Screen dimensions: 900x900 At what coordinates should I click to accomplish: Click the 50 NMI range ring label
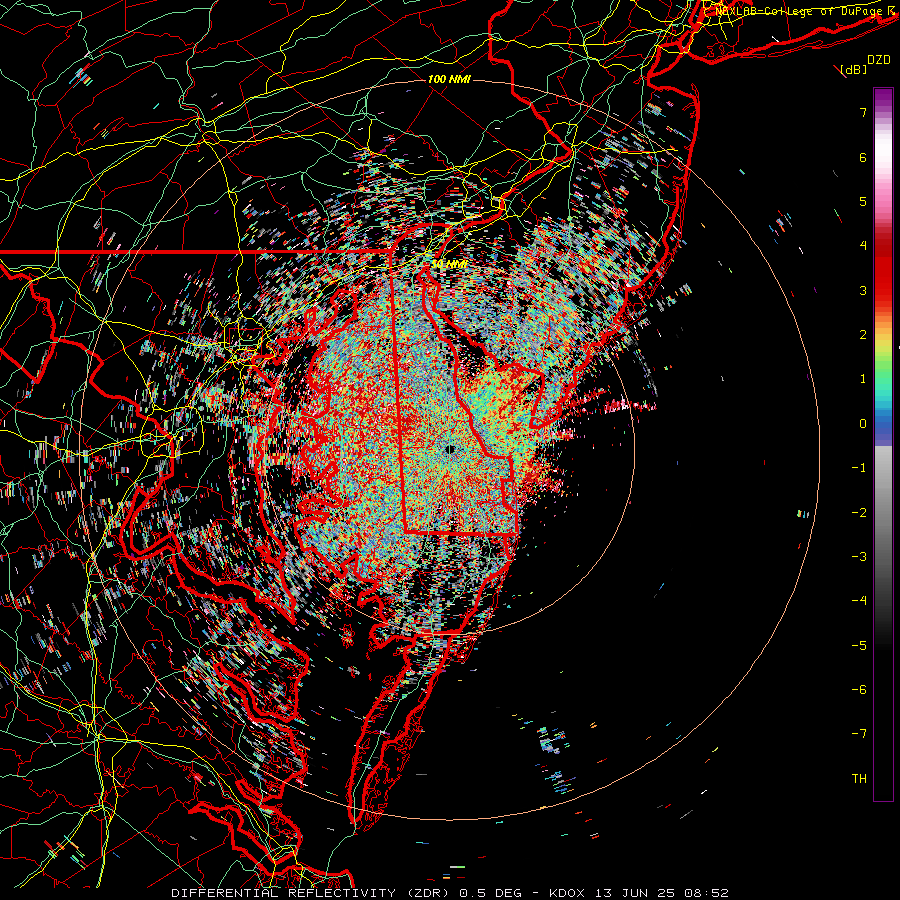click(449, 265)
